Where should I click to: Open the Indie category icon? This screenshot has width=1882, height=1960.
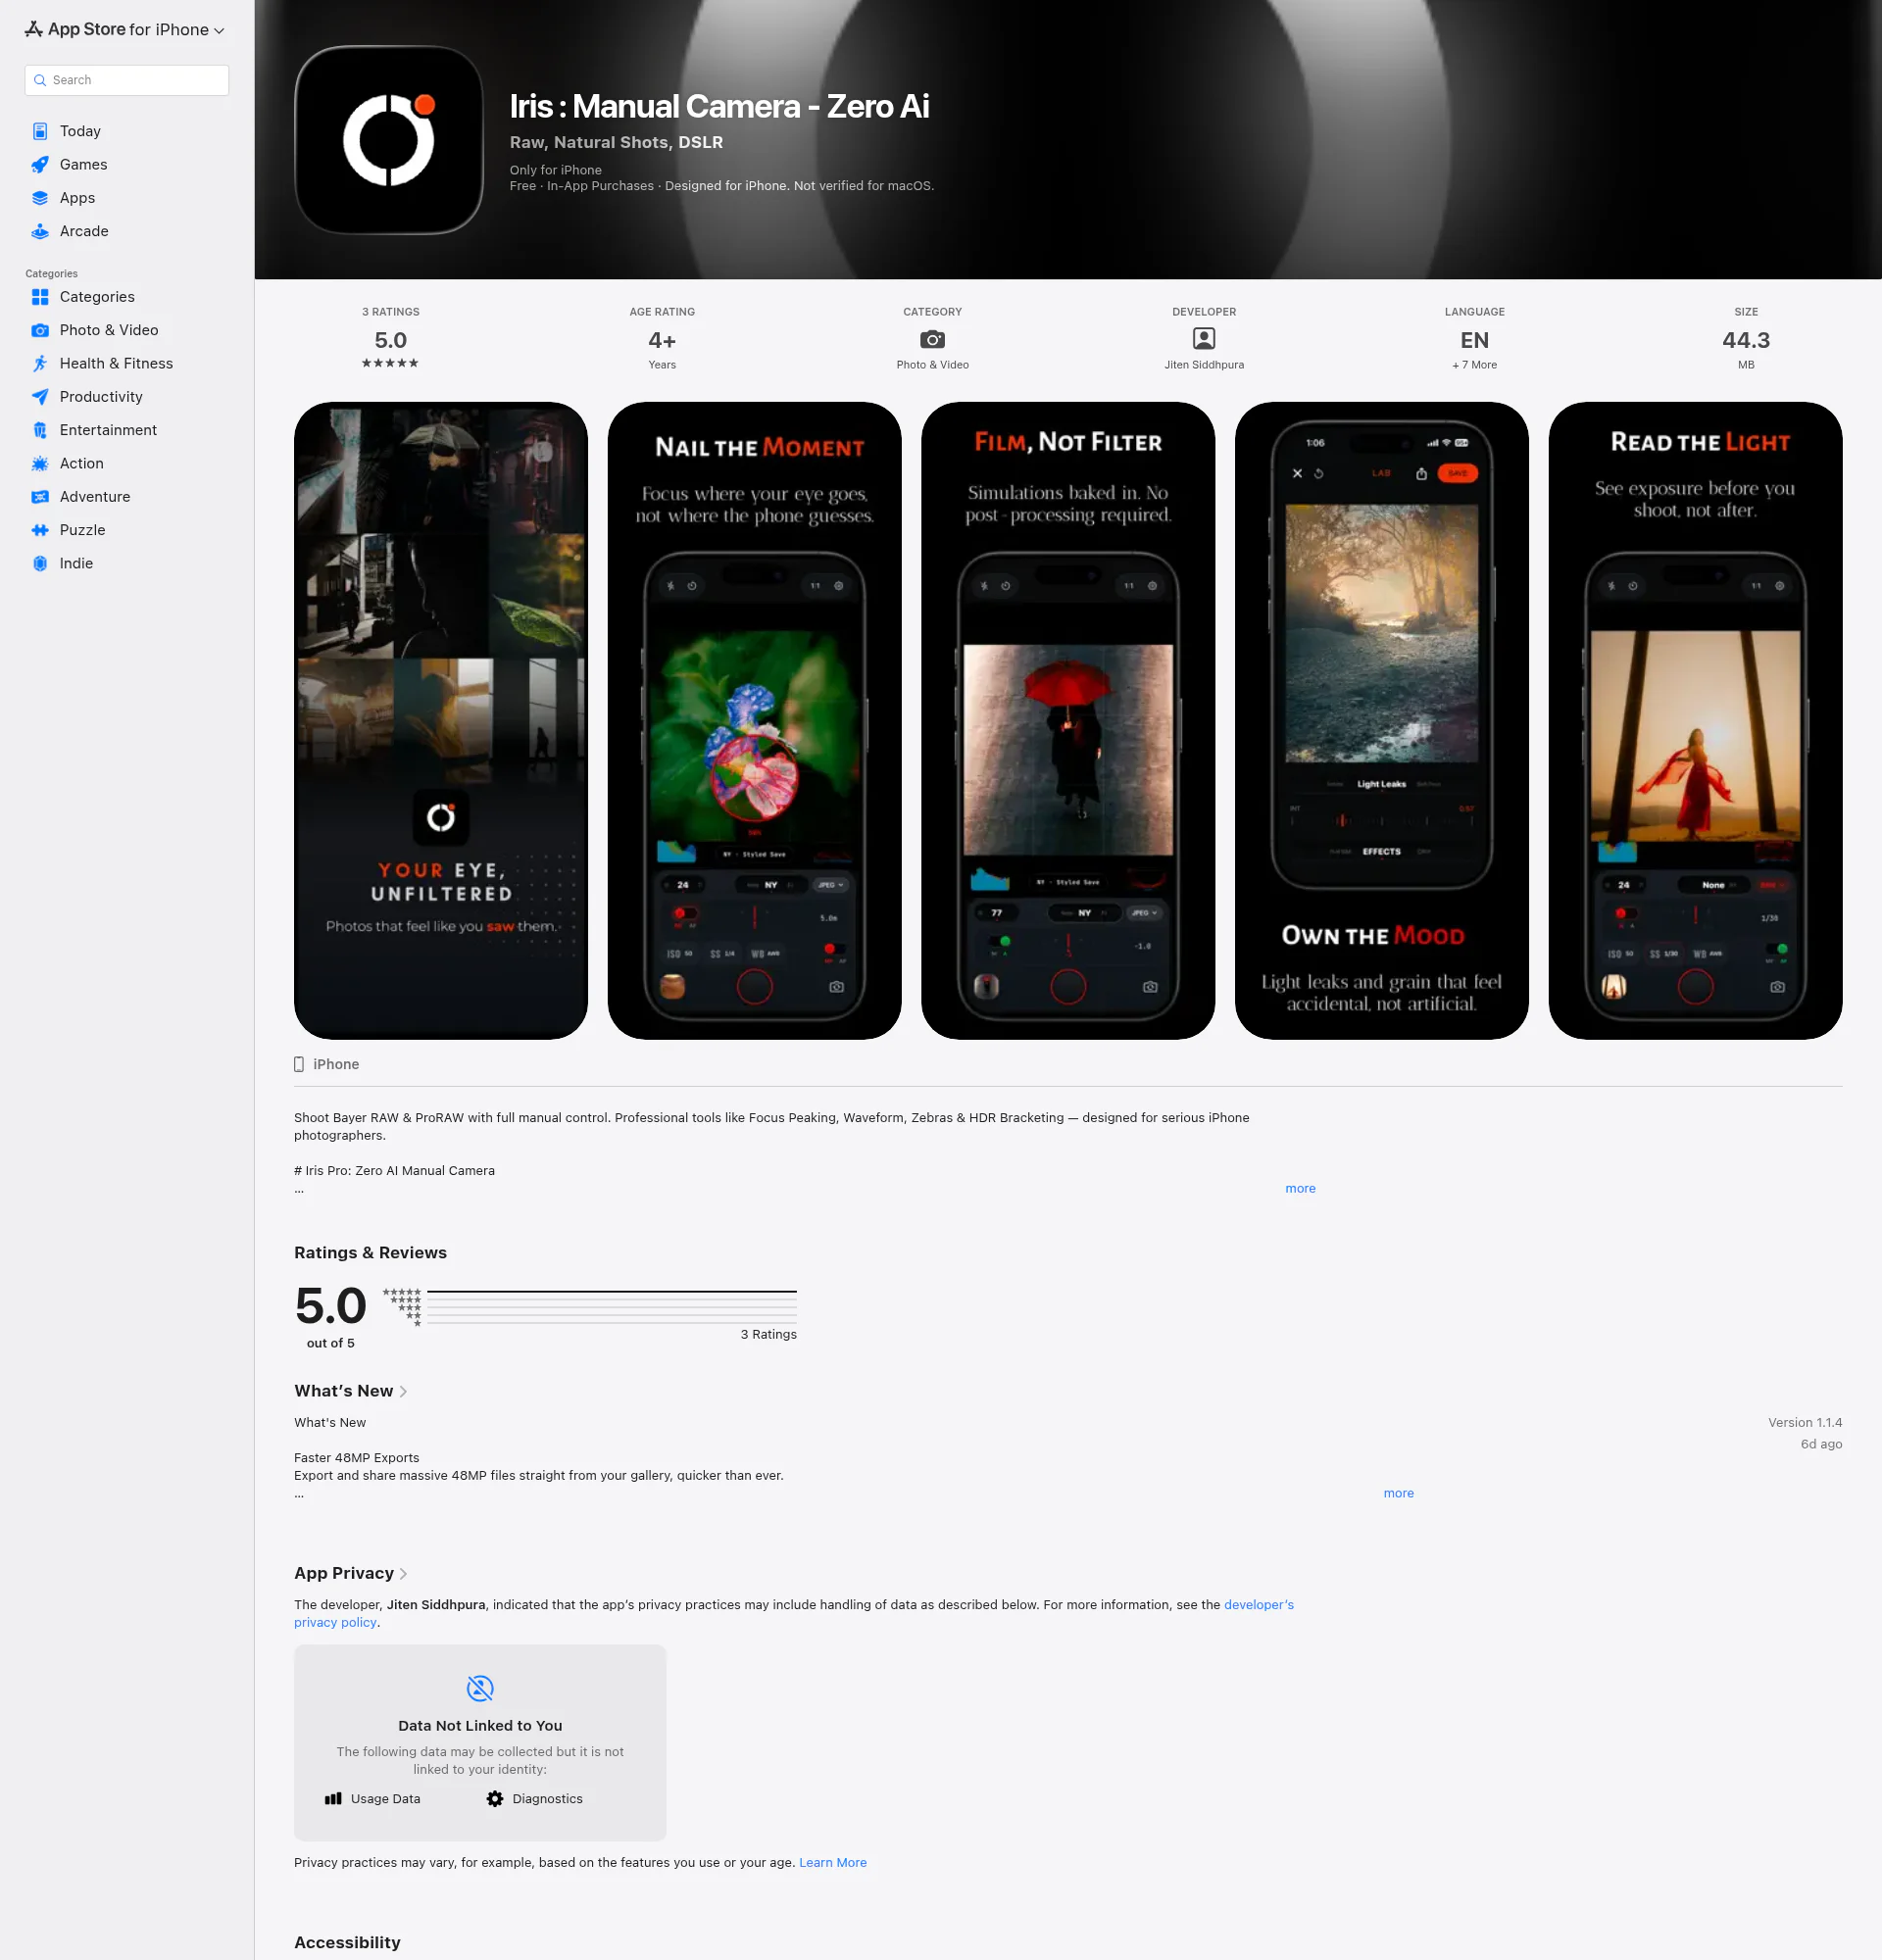click(x=40, y=563)
